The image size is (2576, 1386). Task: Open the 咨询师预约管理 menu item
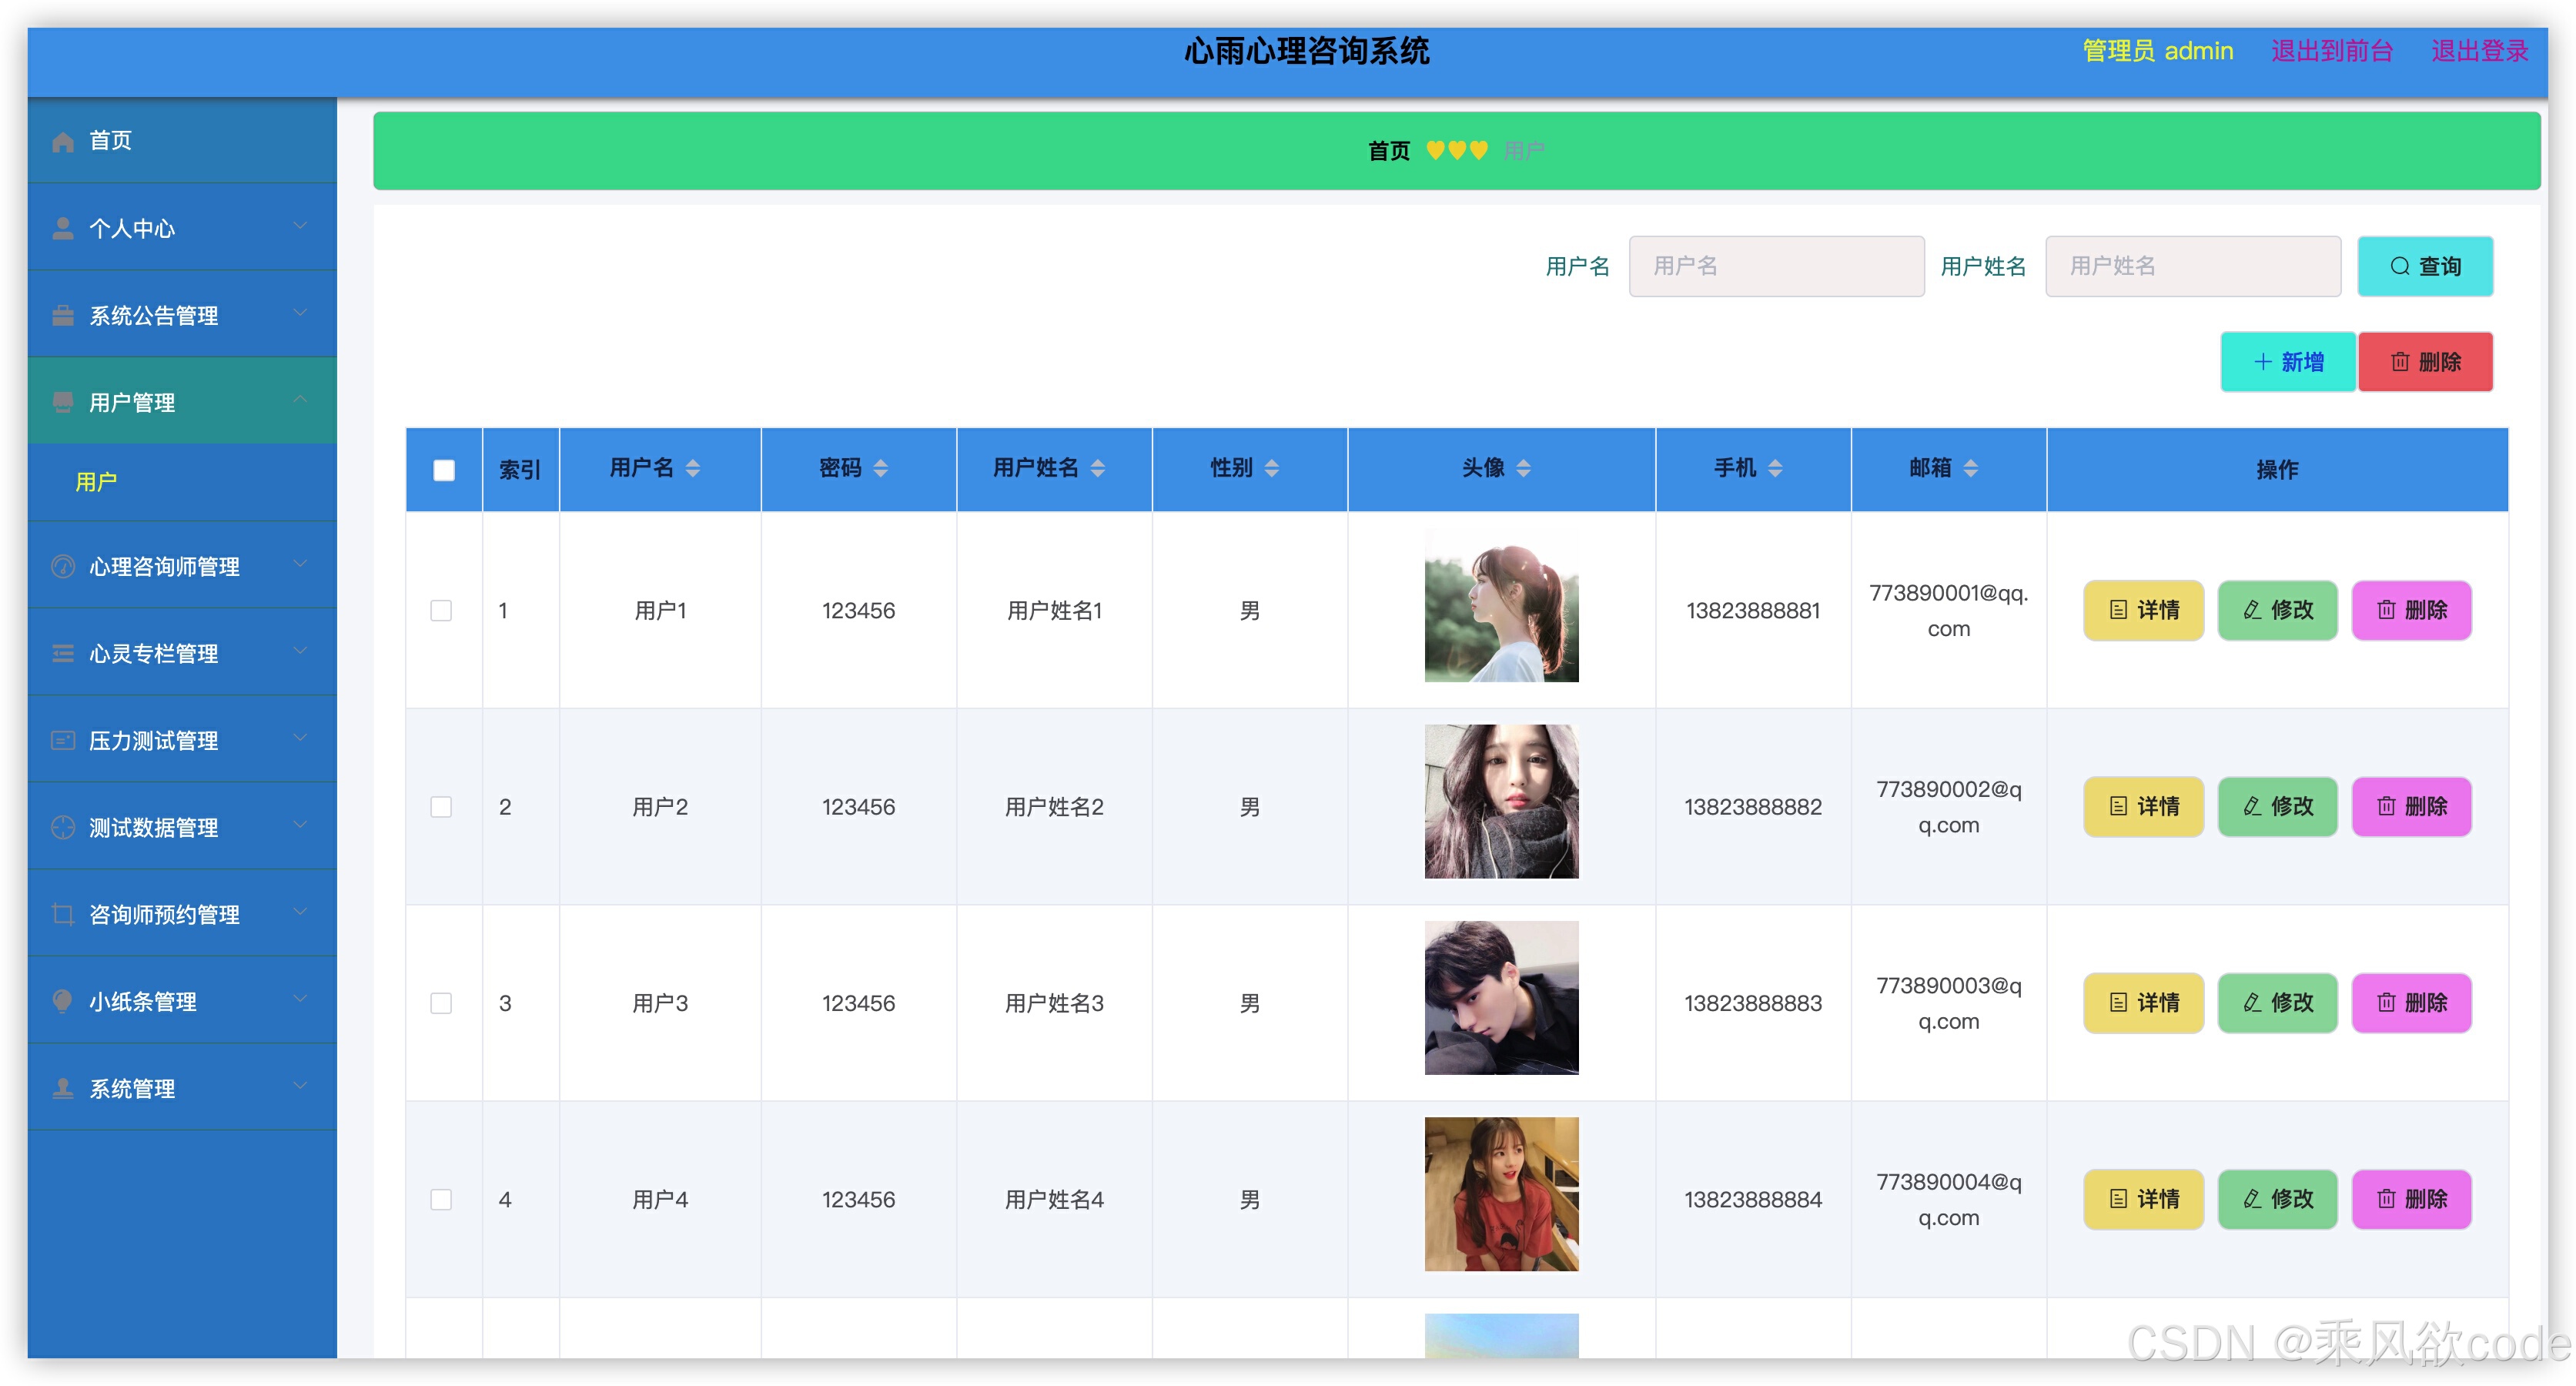click(165, 914)
